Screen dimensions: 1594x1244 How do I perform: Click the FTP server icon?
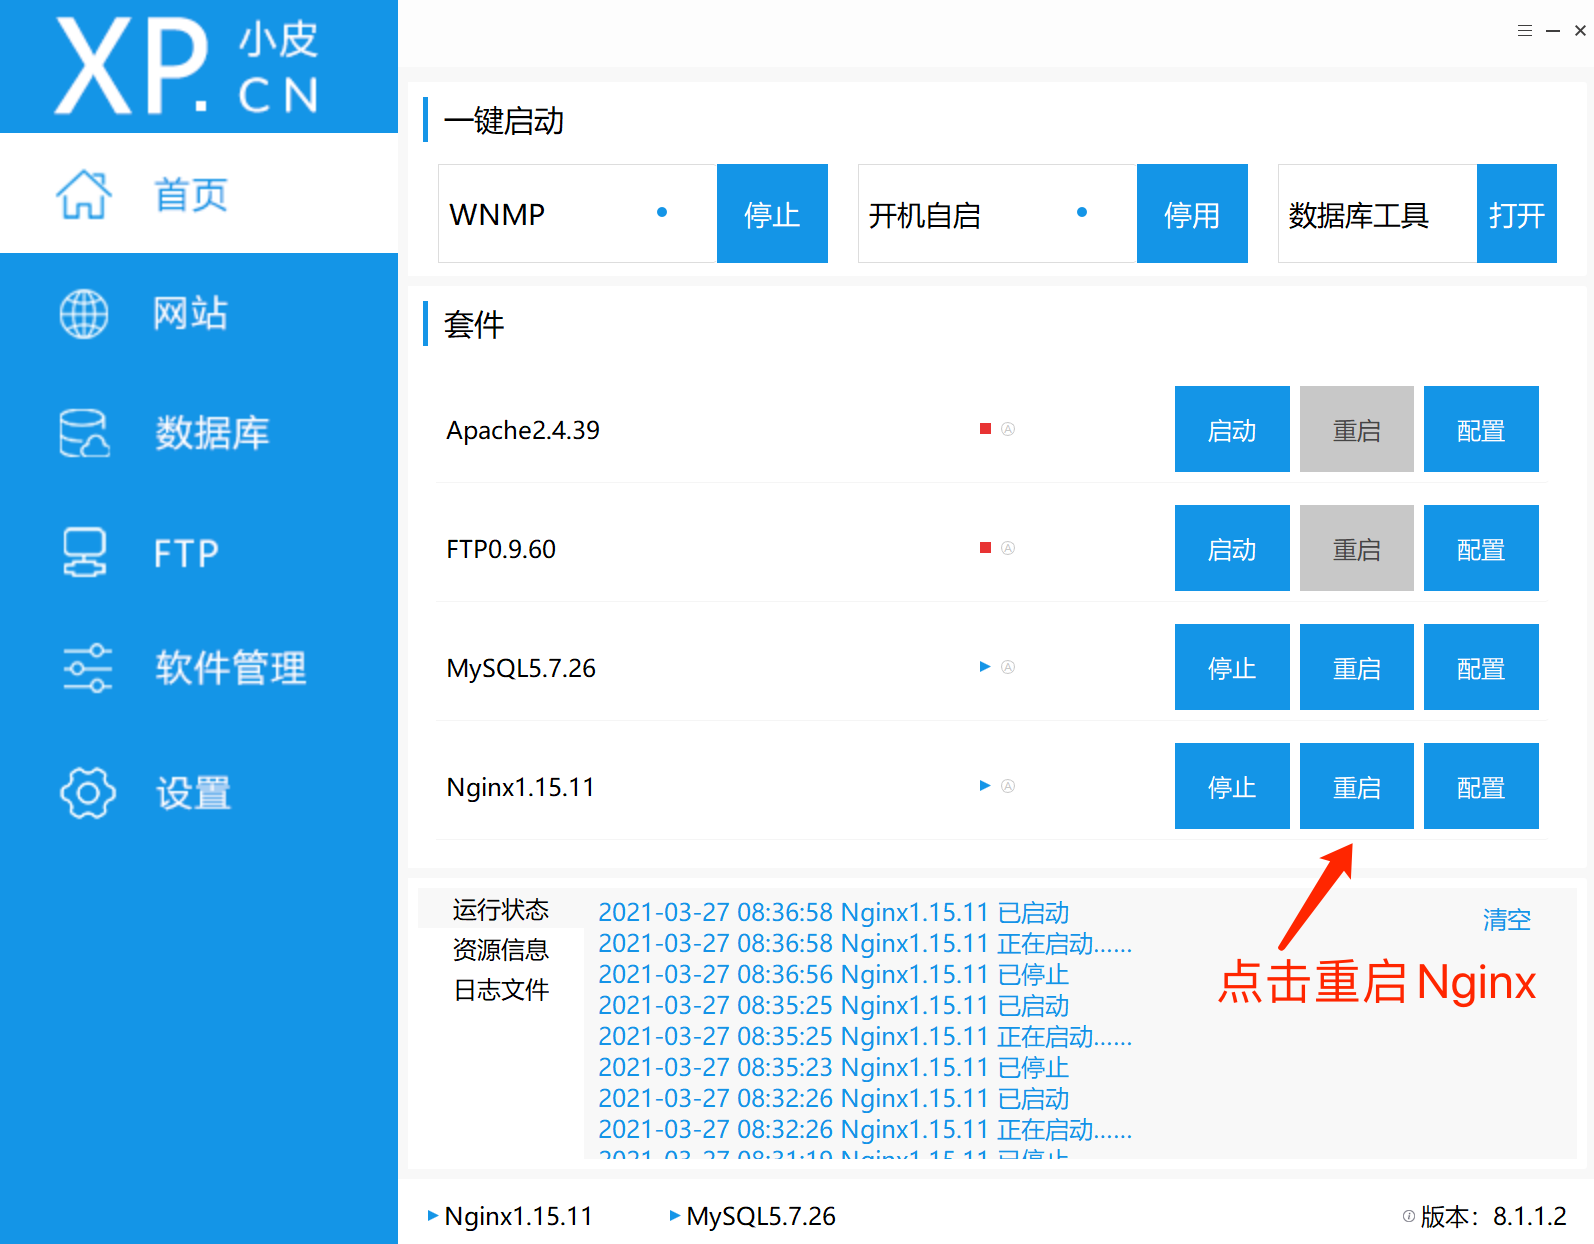[85, 552]
